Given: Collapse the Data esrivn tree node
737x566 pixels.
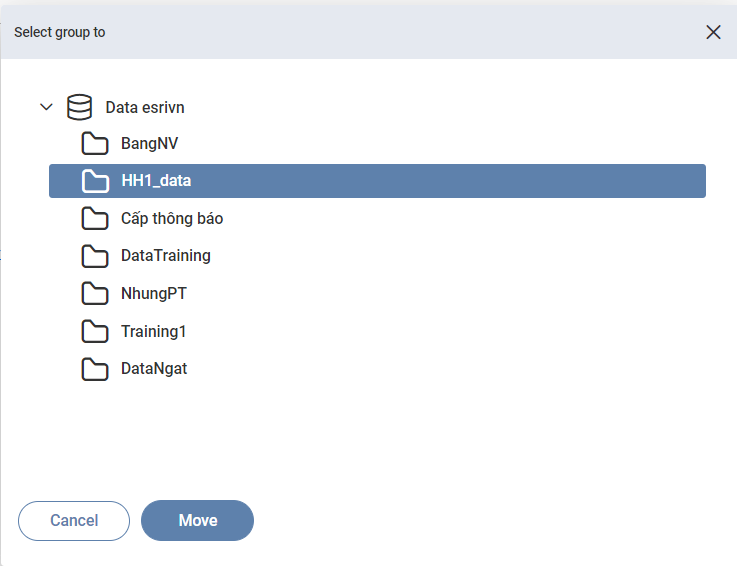Looking at the screenshot, I should (46, 107).
